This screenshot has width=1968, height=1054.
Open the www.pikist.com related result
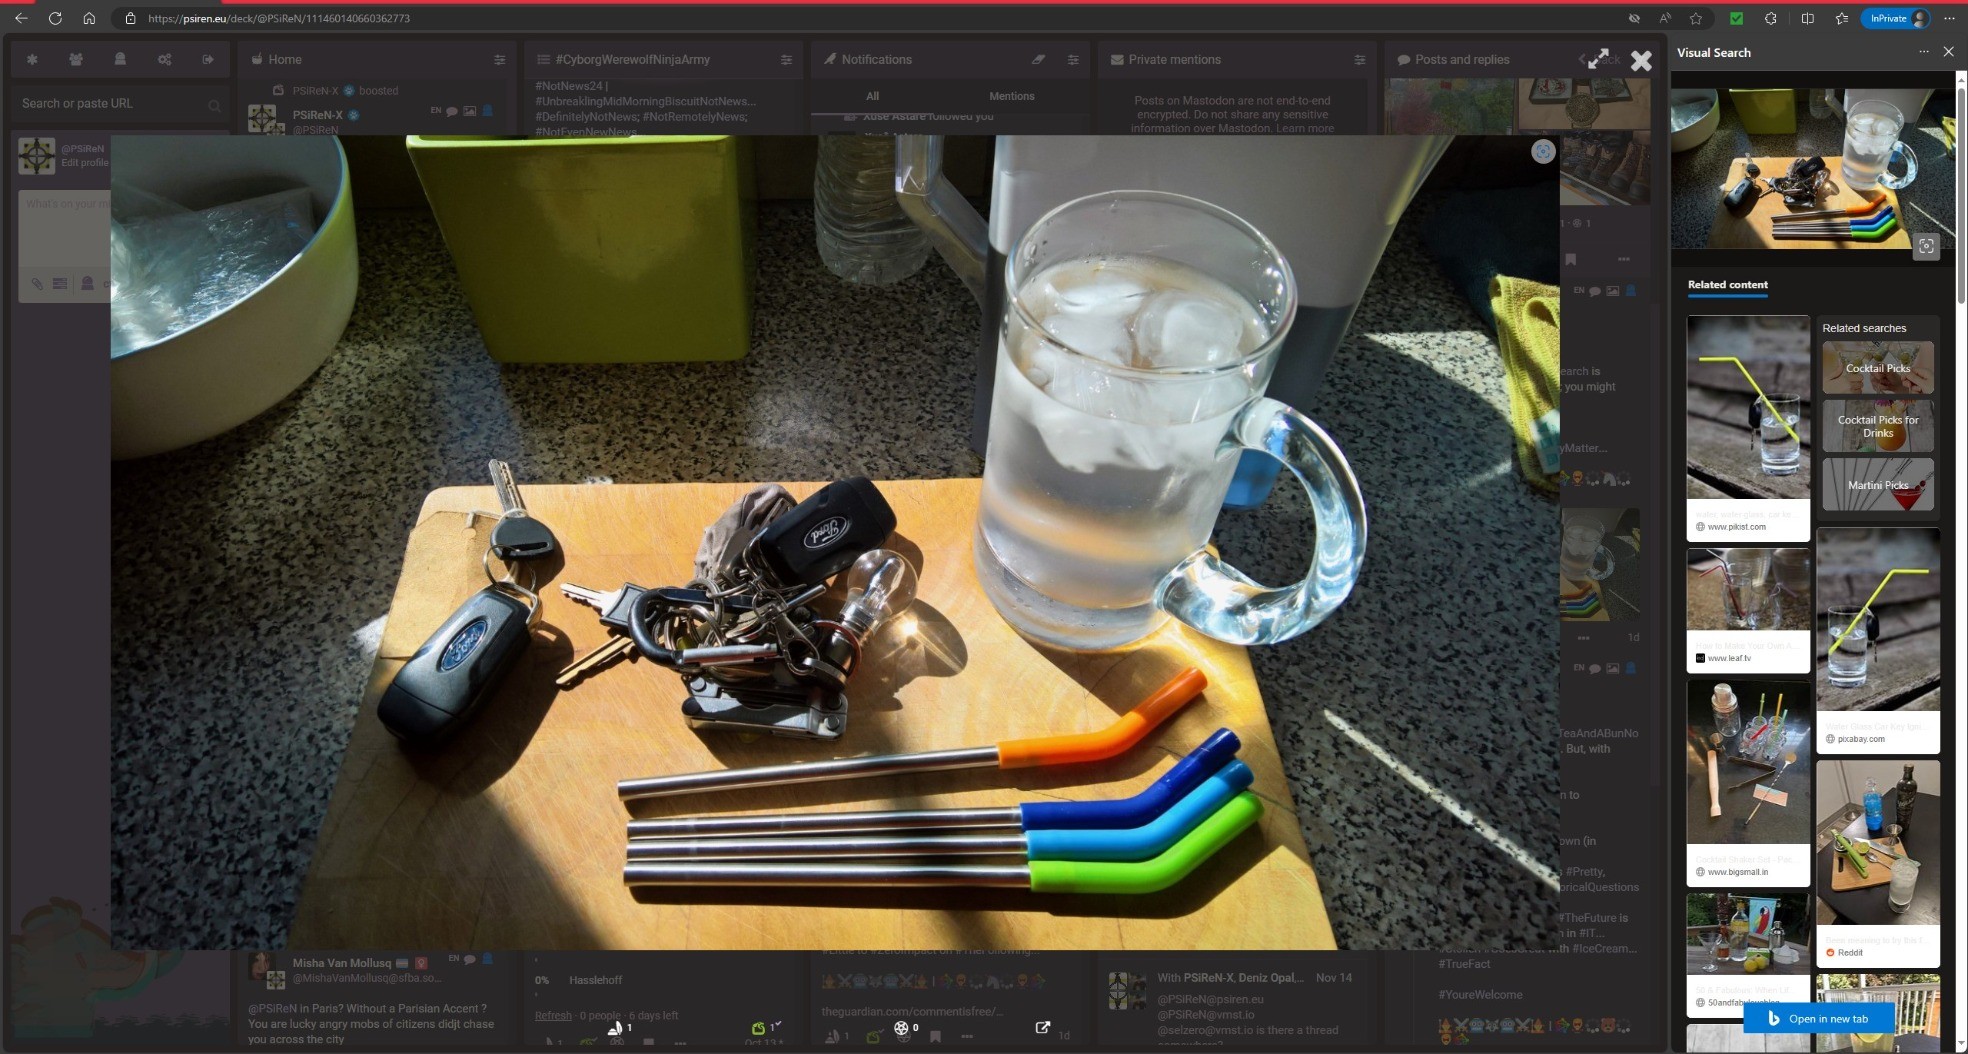click(x=1748, y=428)
